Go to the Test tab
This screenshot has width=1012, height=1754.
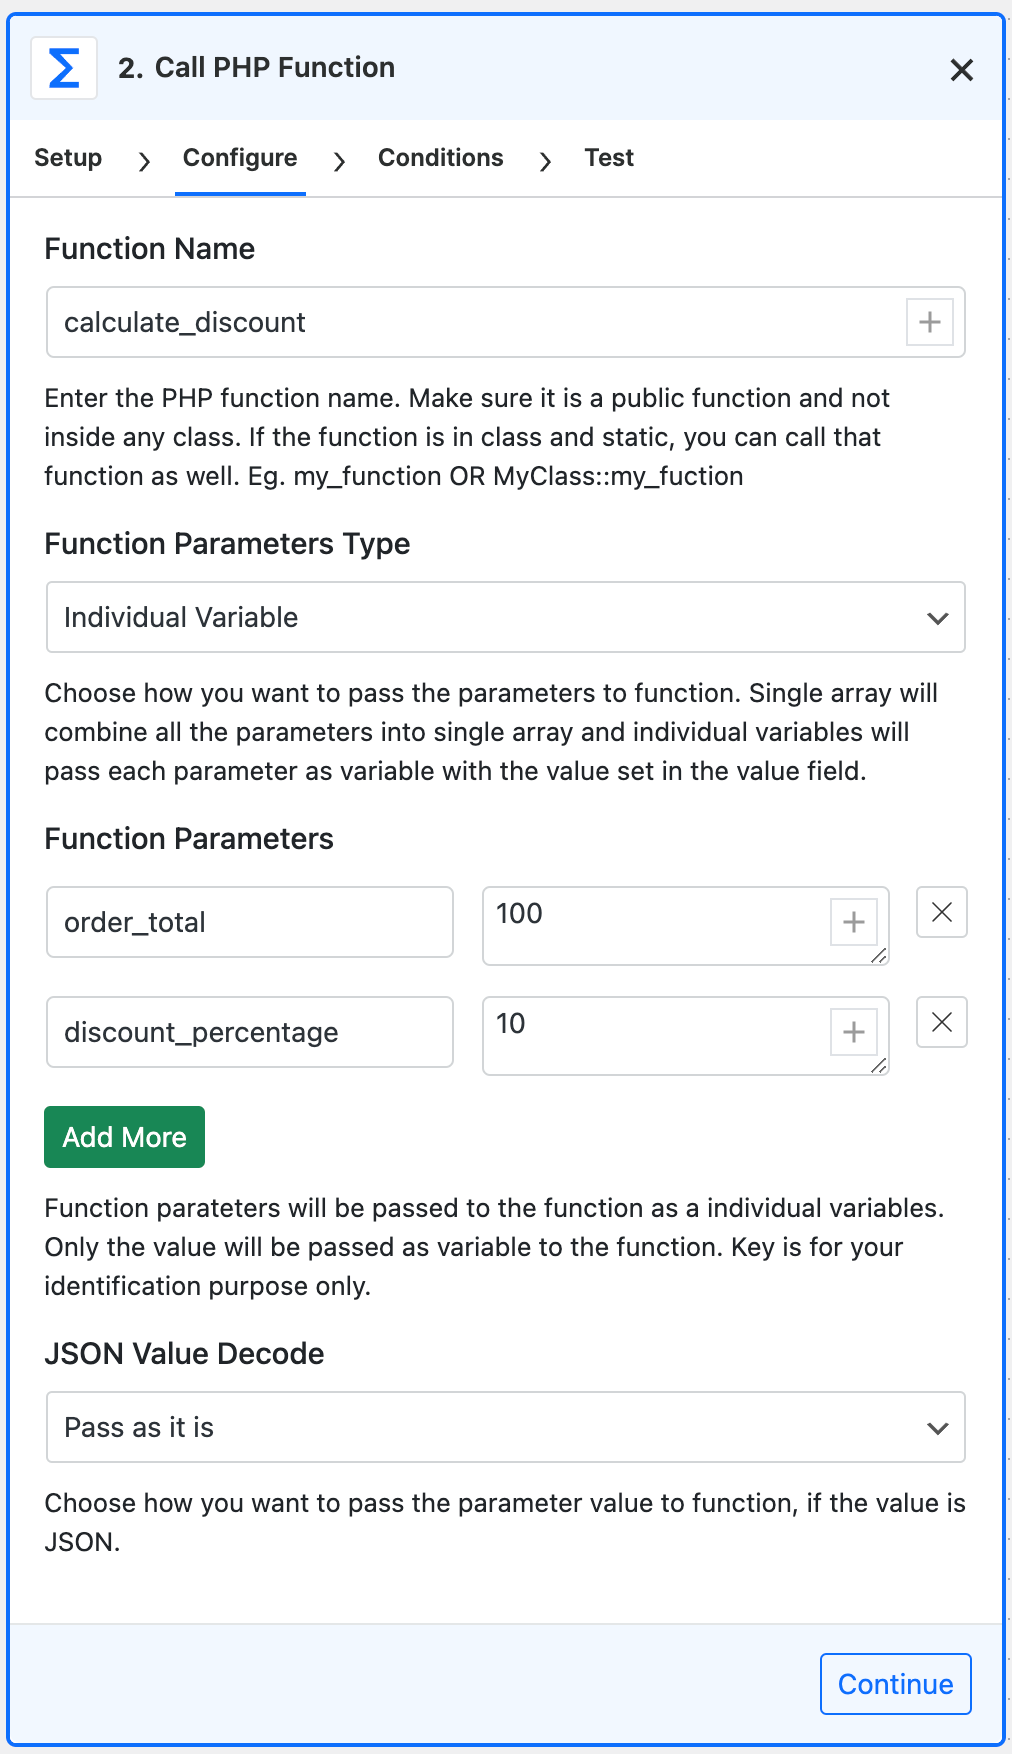pyautogui.click(x=609, y=158)
